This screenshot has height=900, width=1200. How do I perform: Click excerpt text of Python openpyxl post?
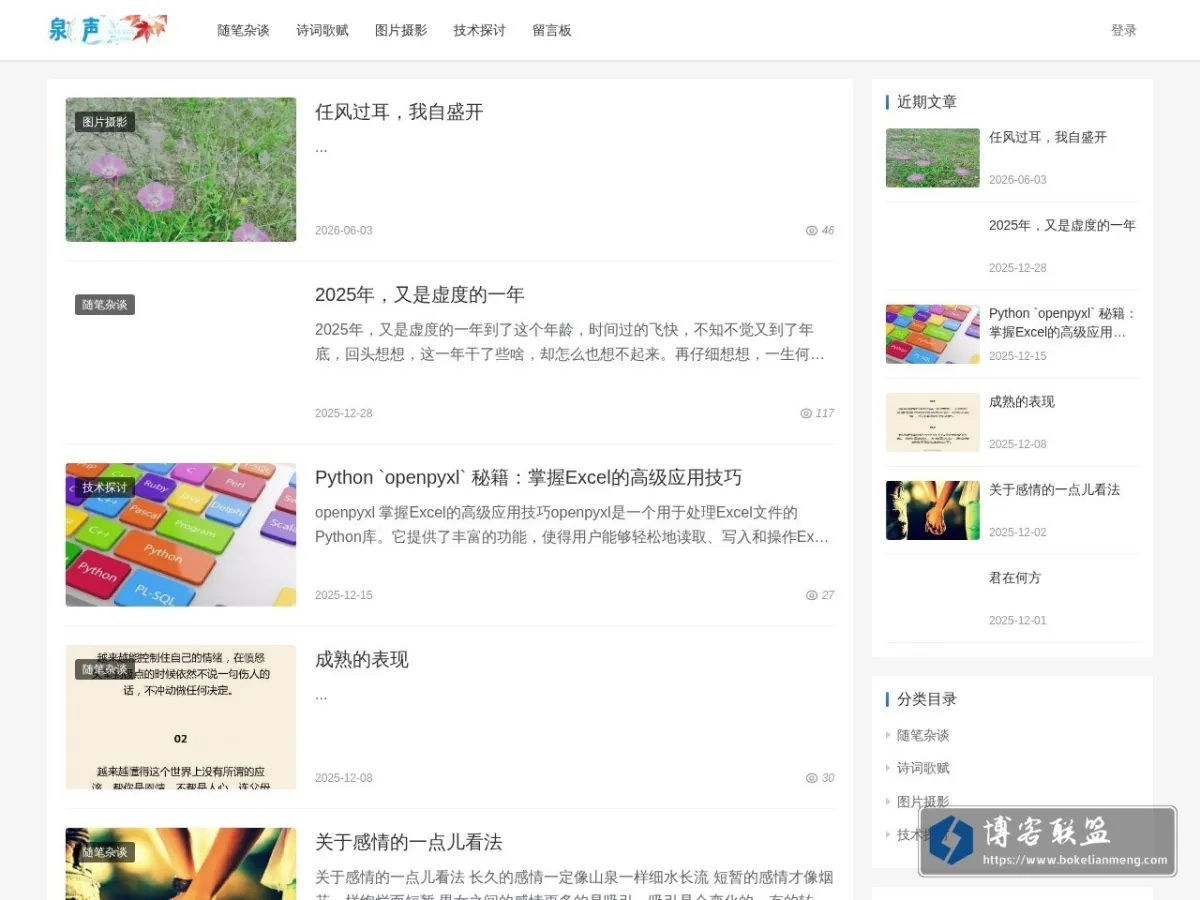coord(571,525)
